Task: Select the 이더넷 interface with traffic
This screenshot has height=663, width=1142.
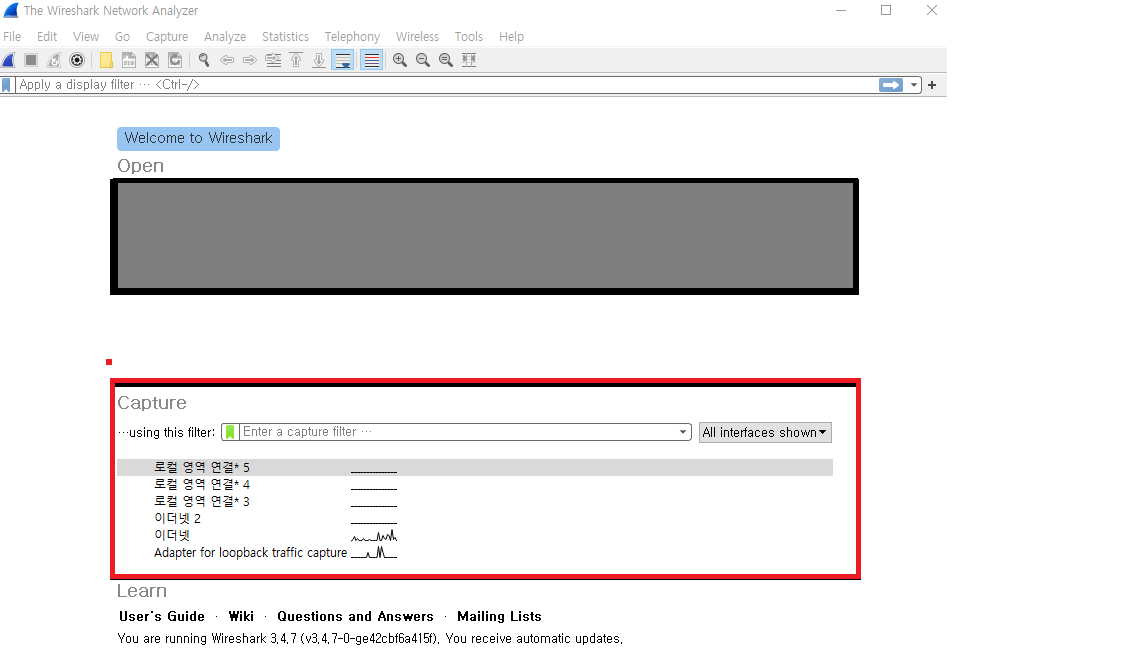Action: (475, 536)
